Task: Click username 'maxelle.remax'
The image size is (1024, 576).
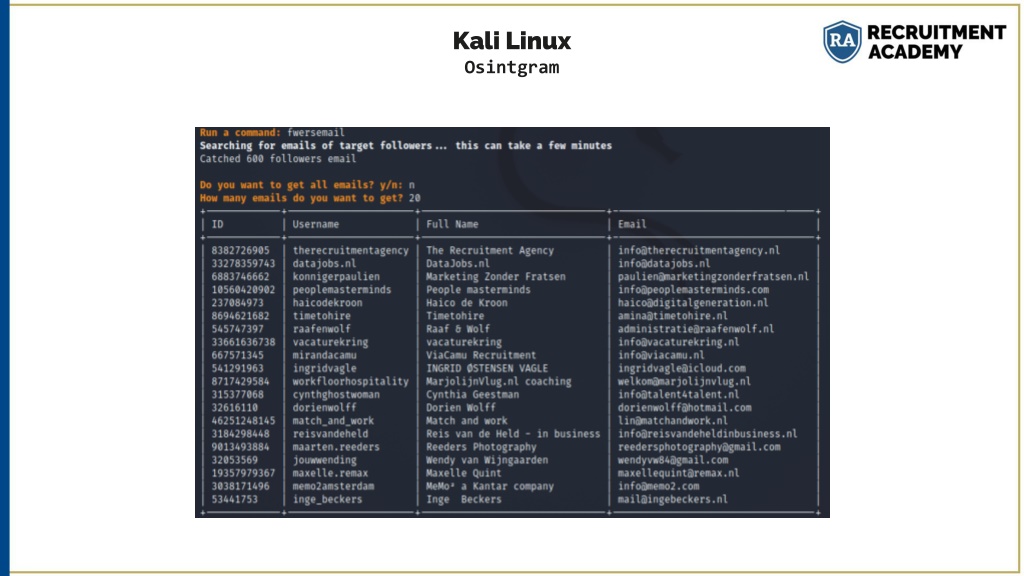Action: [330, 473]
